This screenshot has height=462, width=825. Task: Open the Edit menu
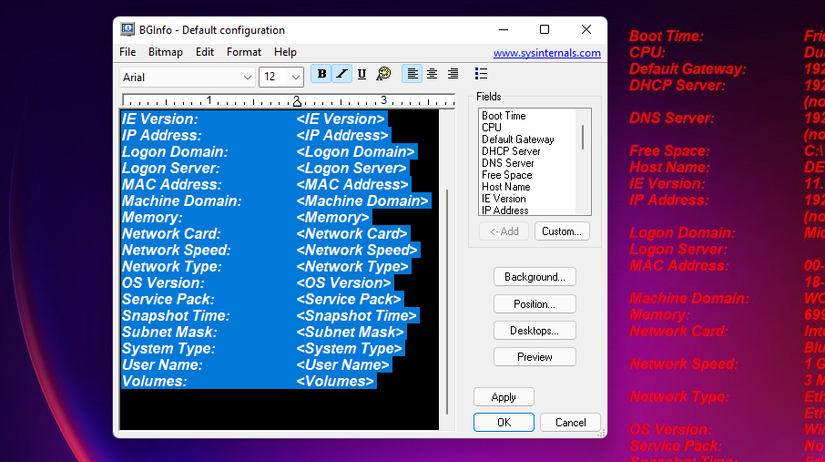205,52
